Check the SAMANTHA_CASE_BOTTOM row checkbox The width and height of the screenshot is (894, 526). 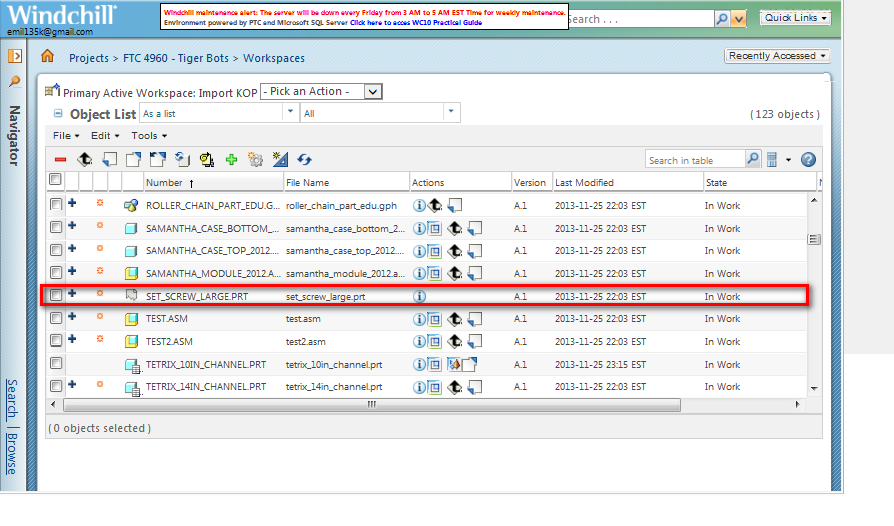(x=56, y=227)
